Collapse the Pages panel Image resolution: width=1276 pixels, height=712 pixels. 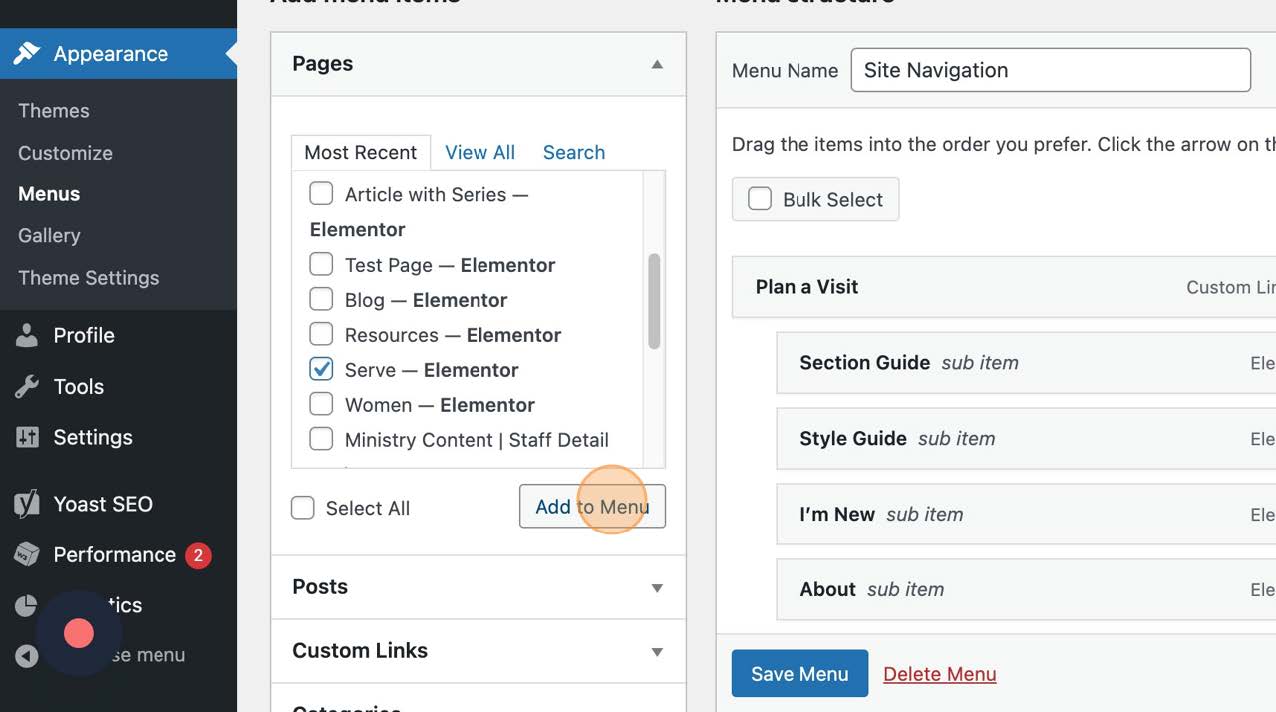(x=657, y=63)
